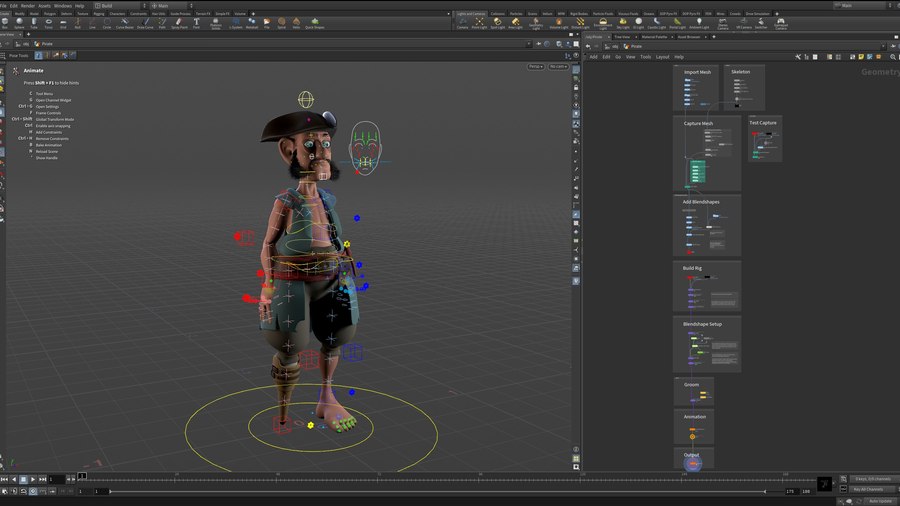The image size is (900, 506).
Task: Open the Rigging shelf tab
Action: (x=98, y=14)
